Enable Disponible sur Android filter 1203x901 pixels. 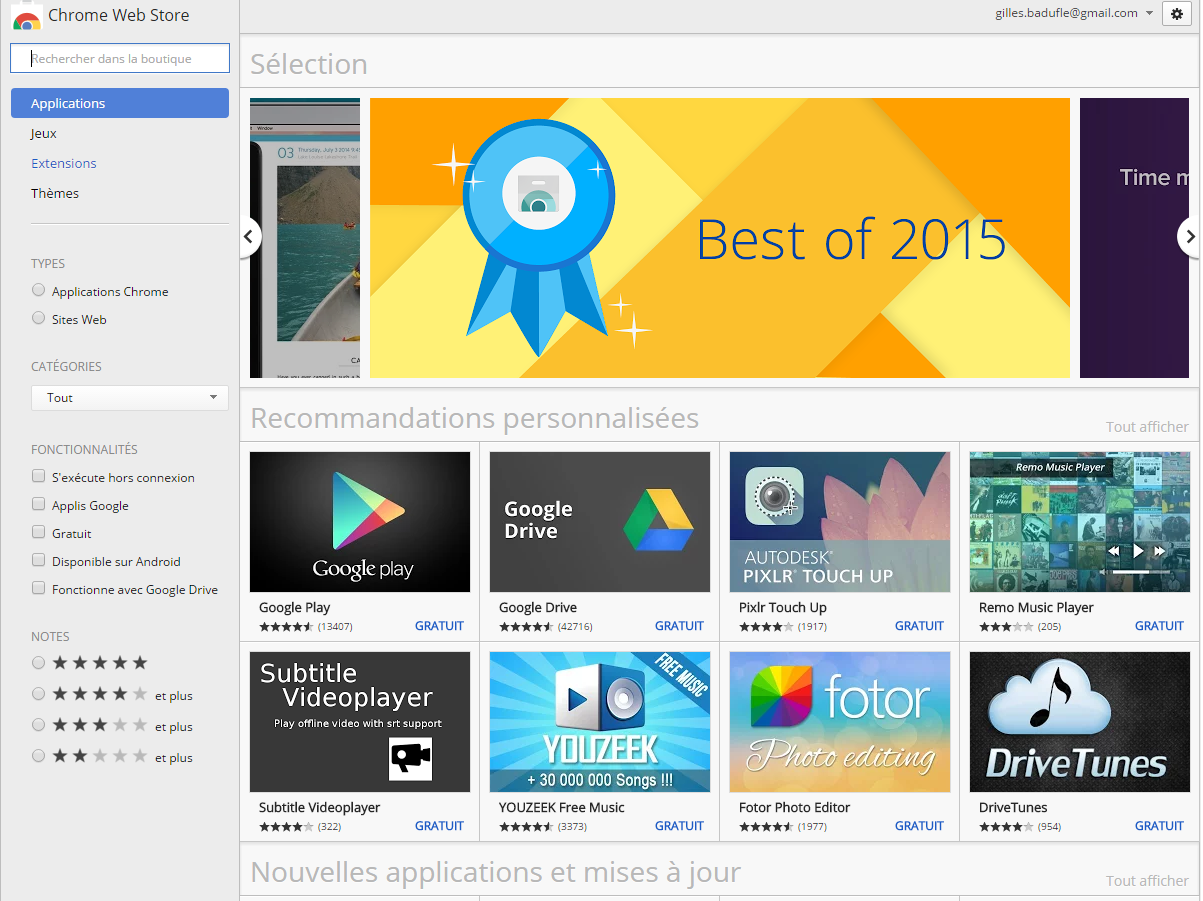39,561
